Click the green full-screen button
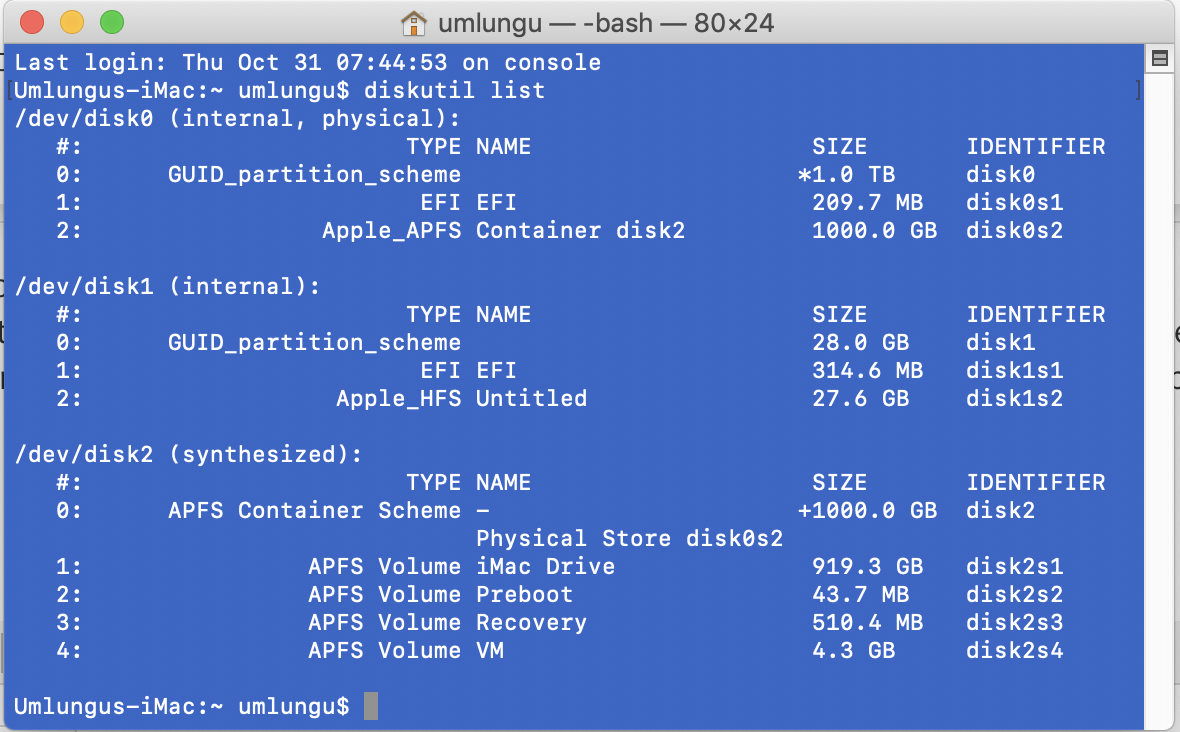 point(112,22)
